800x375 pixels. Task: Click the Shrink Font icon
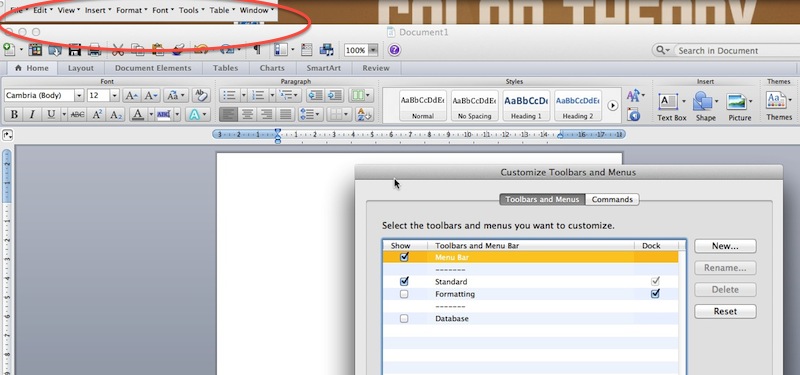point(151,95)
